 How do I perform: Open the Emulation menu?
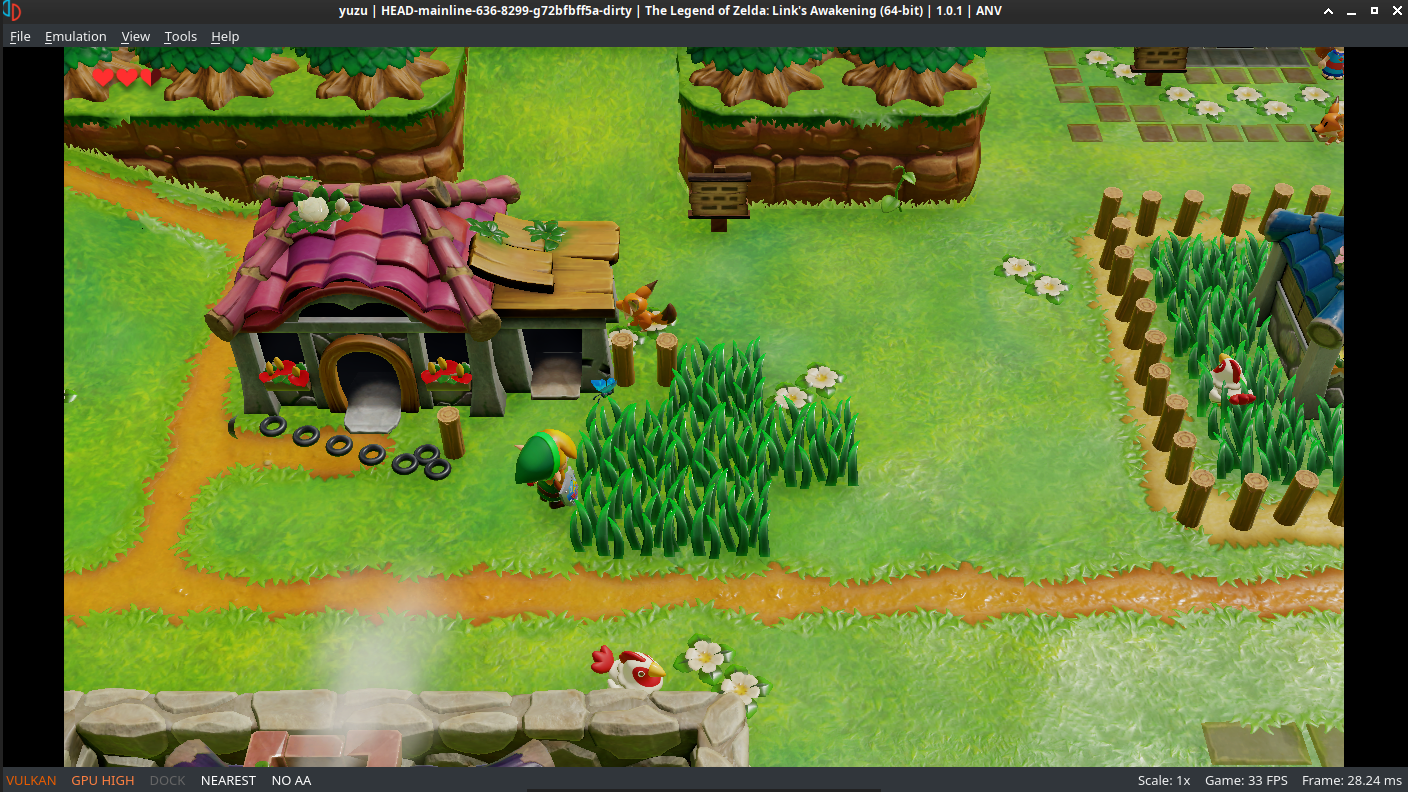(75, 36)
